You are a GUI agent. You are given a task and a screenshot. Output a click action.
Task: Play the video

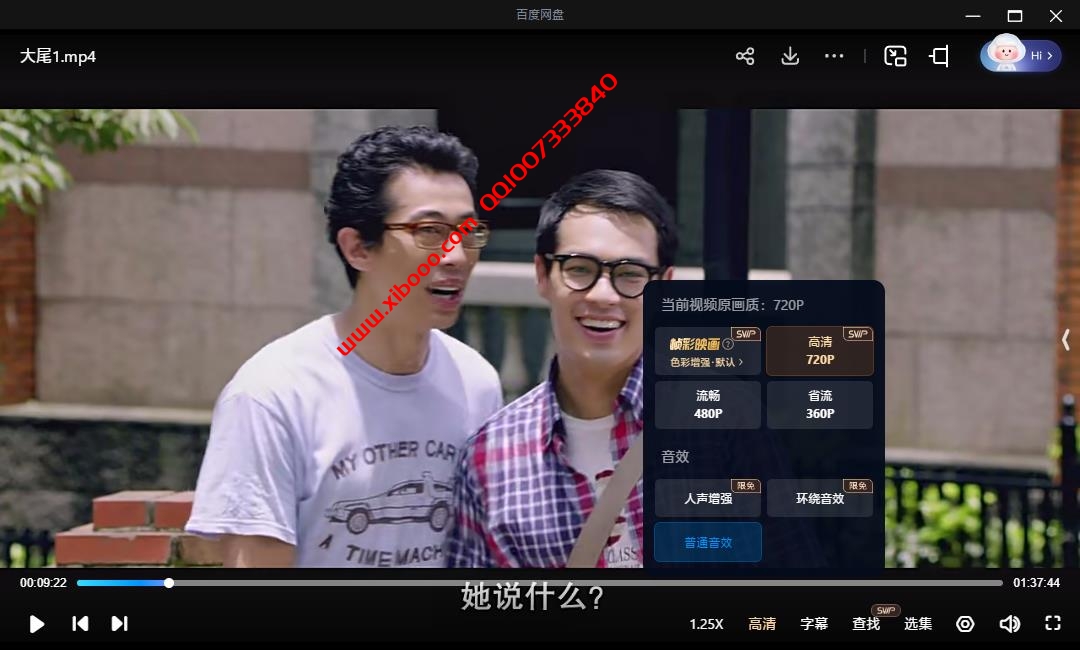coord(37,624)
